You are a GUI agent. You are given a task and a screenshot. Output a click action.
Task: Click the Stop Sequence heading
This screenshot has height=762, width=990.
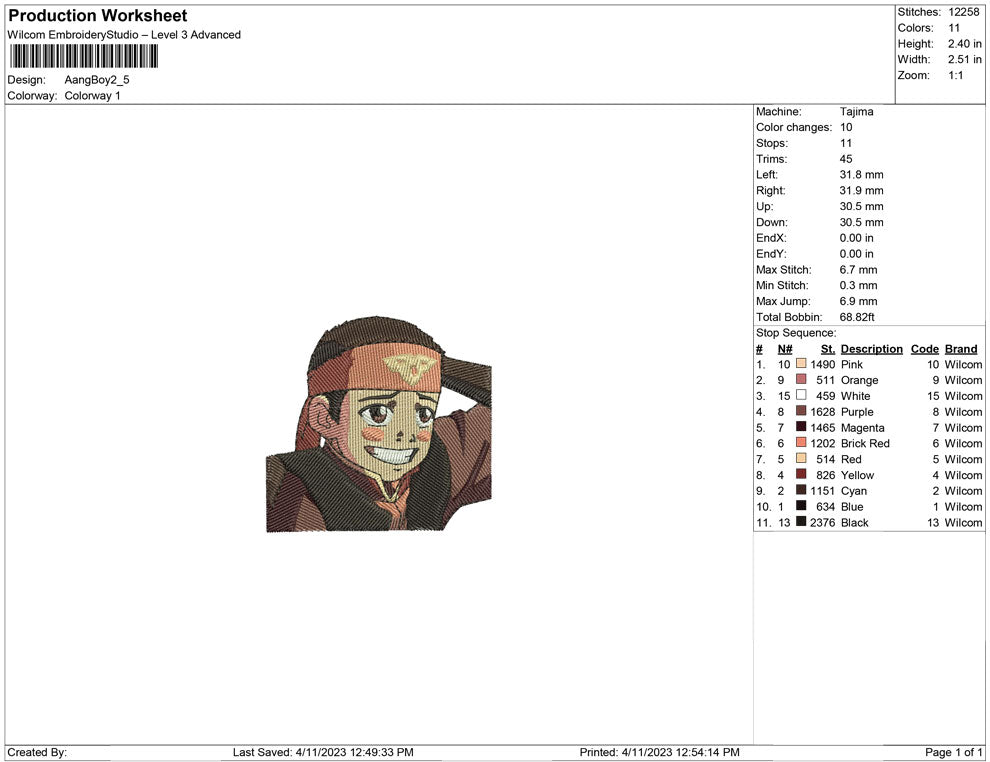coord(796,333)
